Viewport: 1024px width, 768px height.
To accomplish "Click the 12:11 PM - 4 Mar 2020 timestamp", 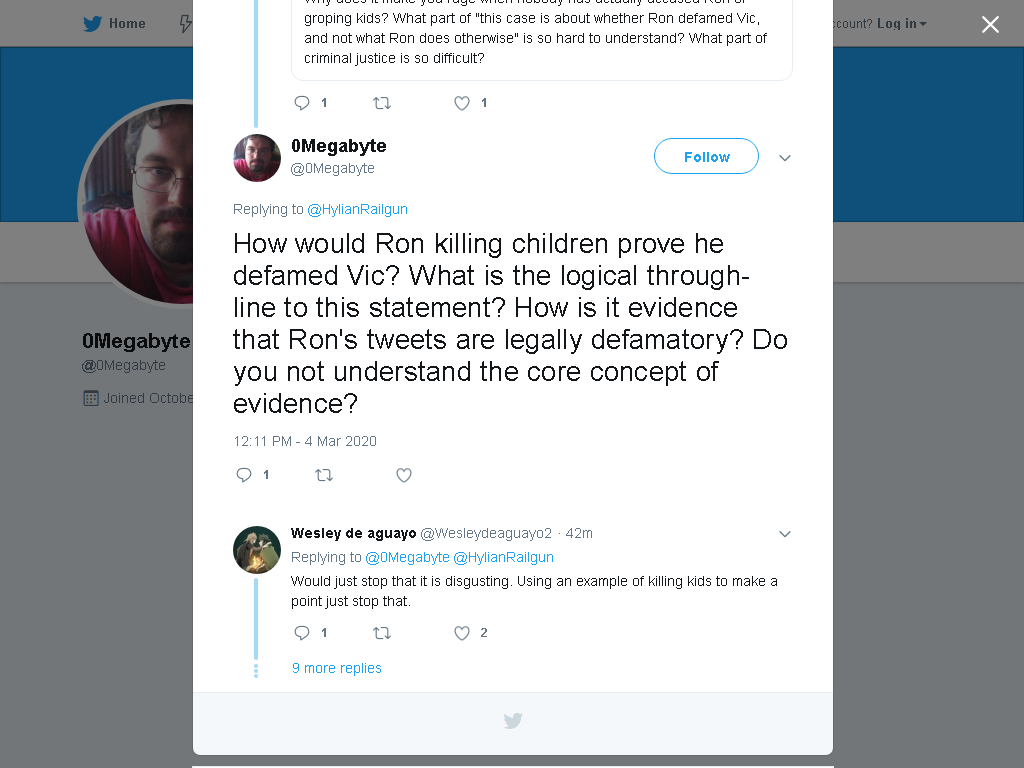I will coord(305,441).
